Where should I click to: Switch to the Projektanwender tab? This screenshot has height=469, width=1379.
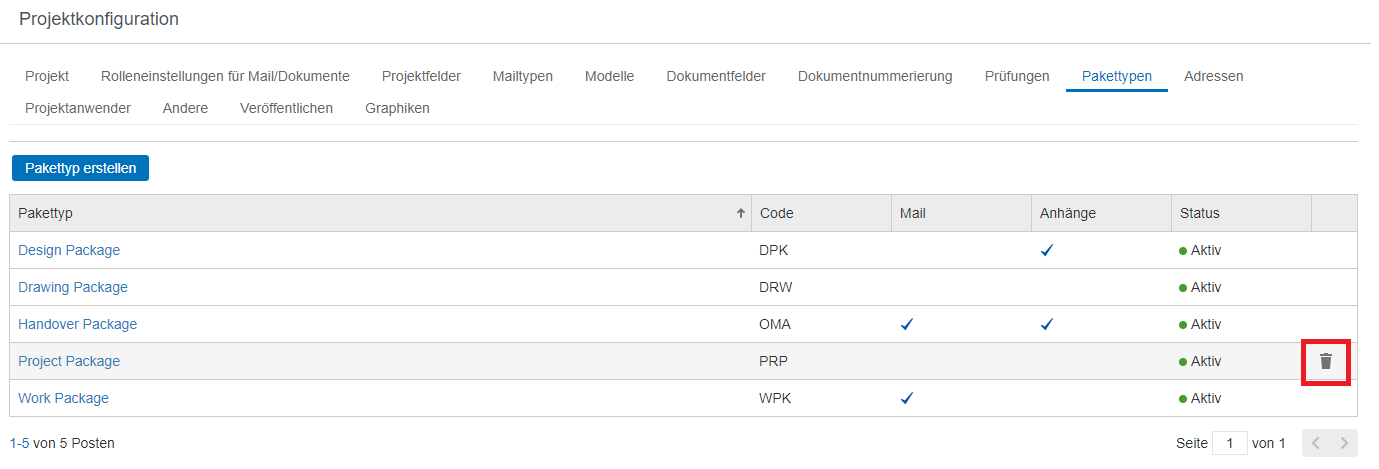coord(78,108)
